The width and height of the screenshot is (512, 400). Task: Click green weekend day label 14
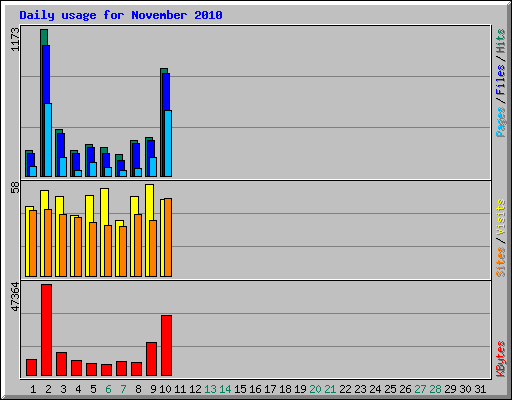point(225,389)
